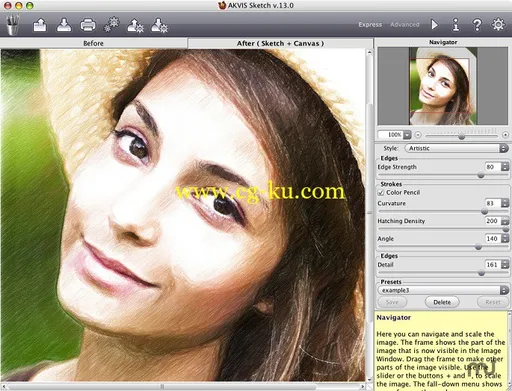Viewport: 512px width, 391px height.
Task: Open batch processing gears icon
Action: [x=112, y=25]
